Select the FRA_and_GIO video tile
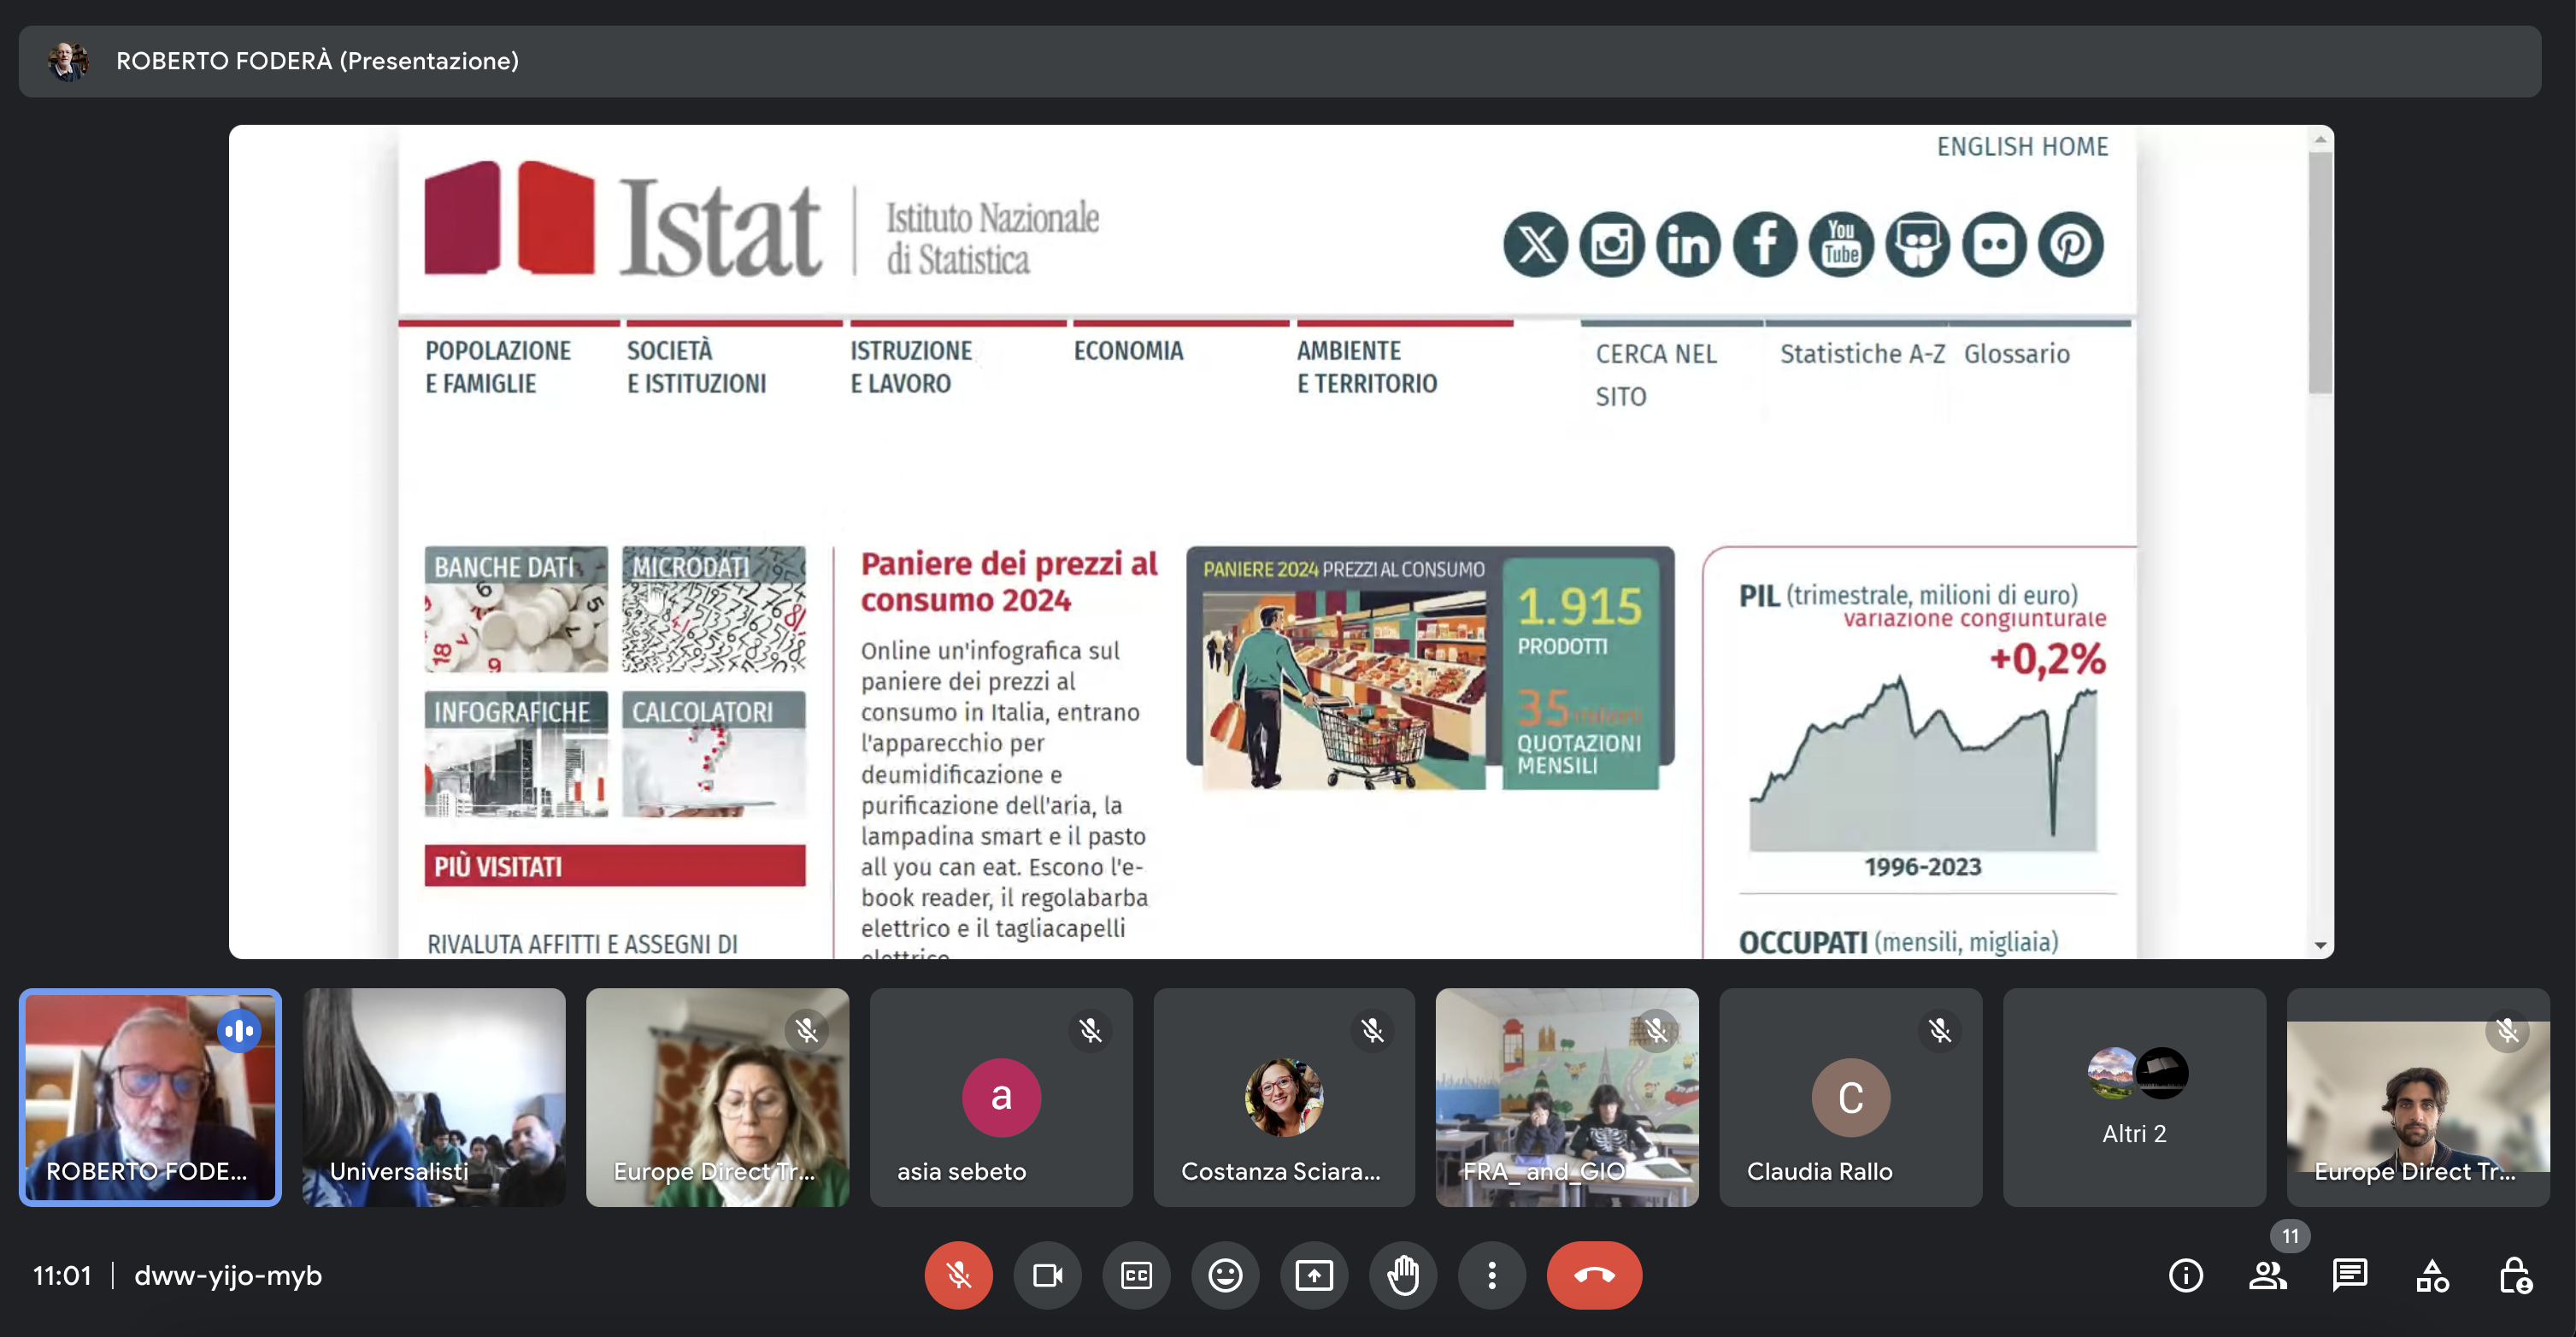This screenshot has width=2576, height=1337. pyautogui.click(x=1567, y=1097)
